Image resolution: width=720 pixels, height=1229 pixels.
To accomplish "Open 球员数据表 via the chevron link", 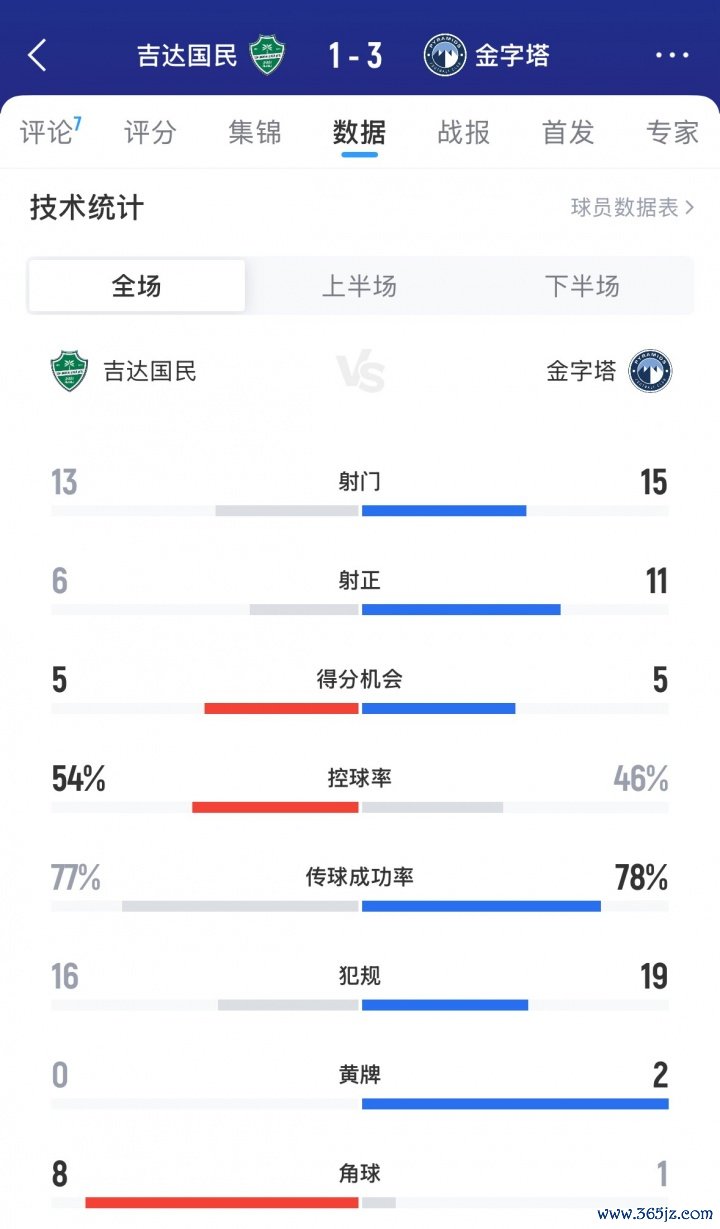I will (632, 208).
